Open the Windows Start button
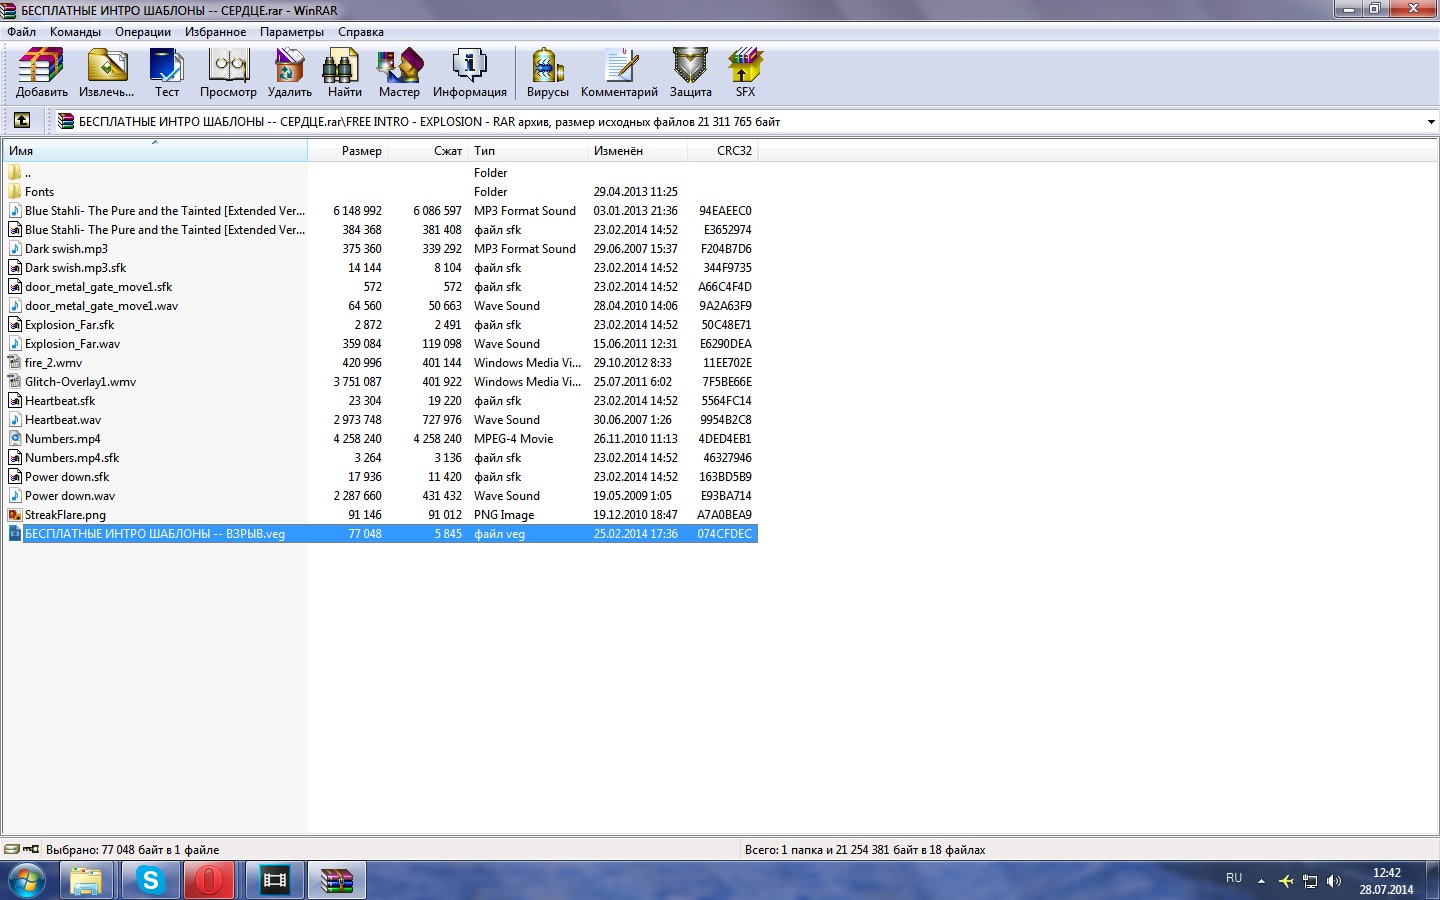Image resolution: width=1440 pixels, height=900 pixels. click(27, 880)
